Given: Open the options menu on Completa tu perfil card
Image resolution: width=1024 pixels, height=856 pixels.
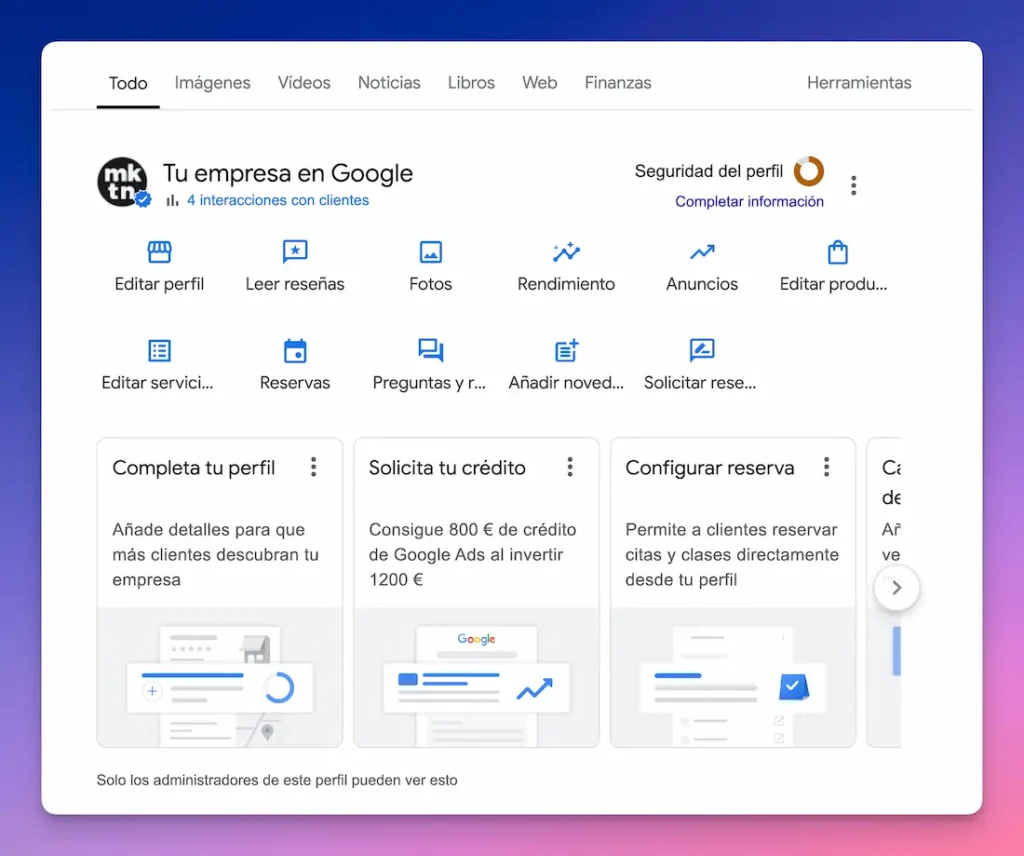Looking at the screenshot, I should [313, 466].
